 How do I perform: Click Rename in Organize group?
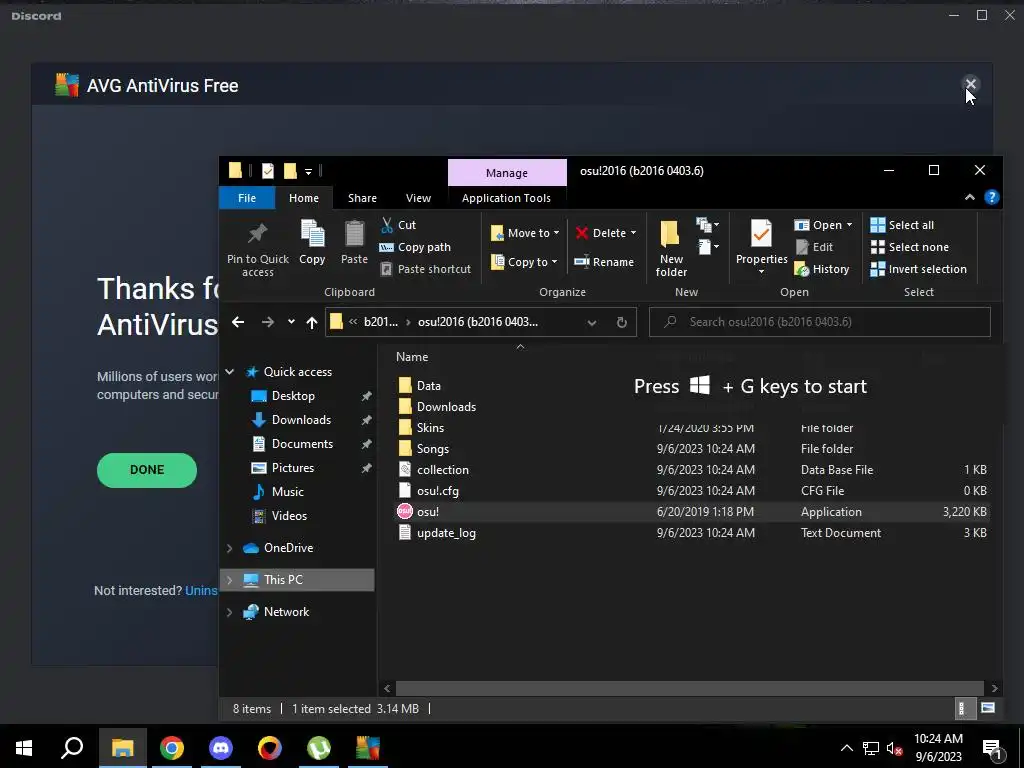604,262
